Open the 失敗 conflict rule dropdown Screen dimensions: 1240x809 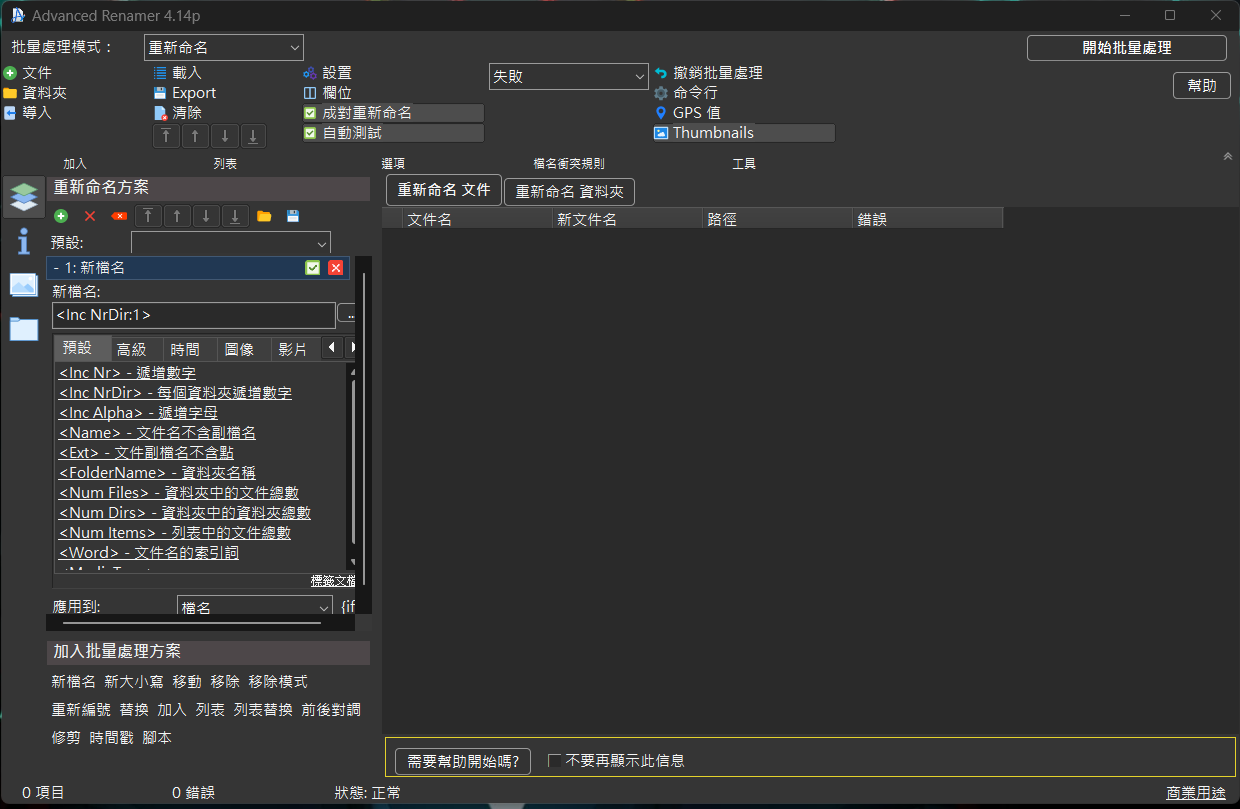point(569,76)
